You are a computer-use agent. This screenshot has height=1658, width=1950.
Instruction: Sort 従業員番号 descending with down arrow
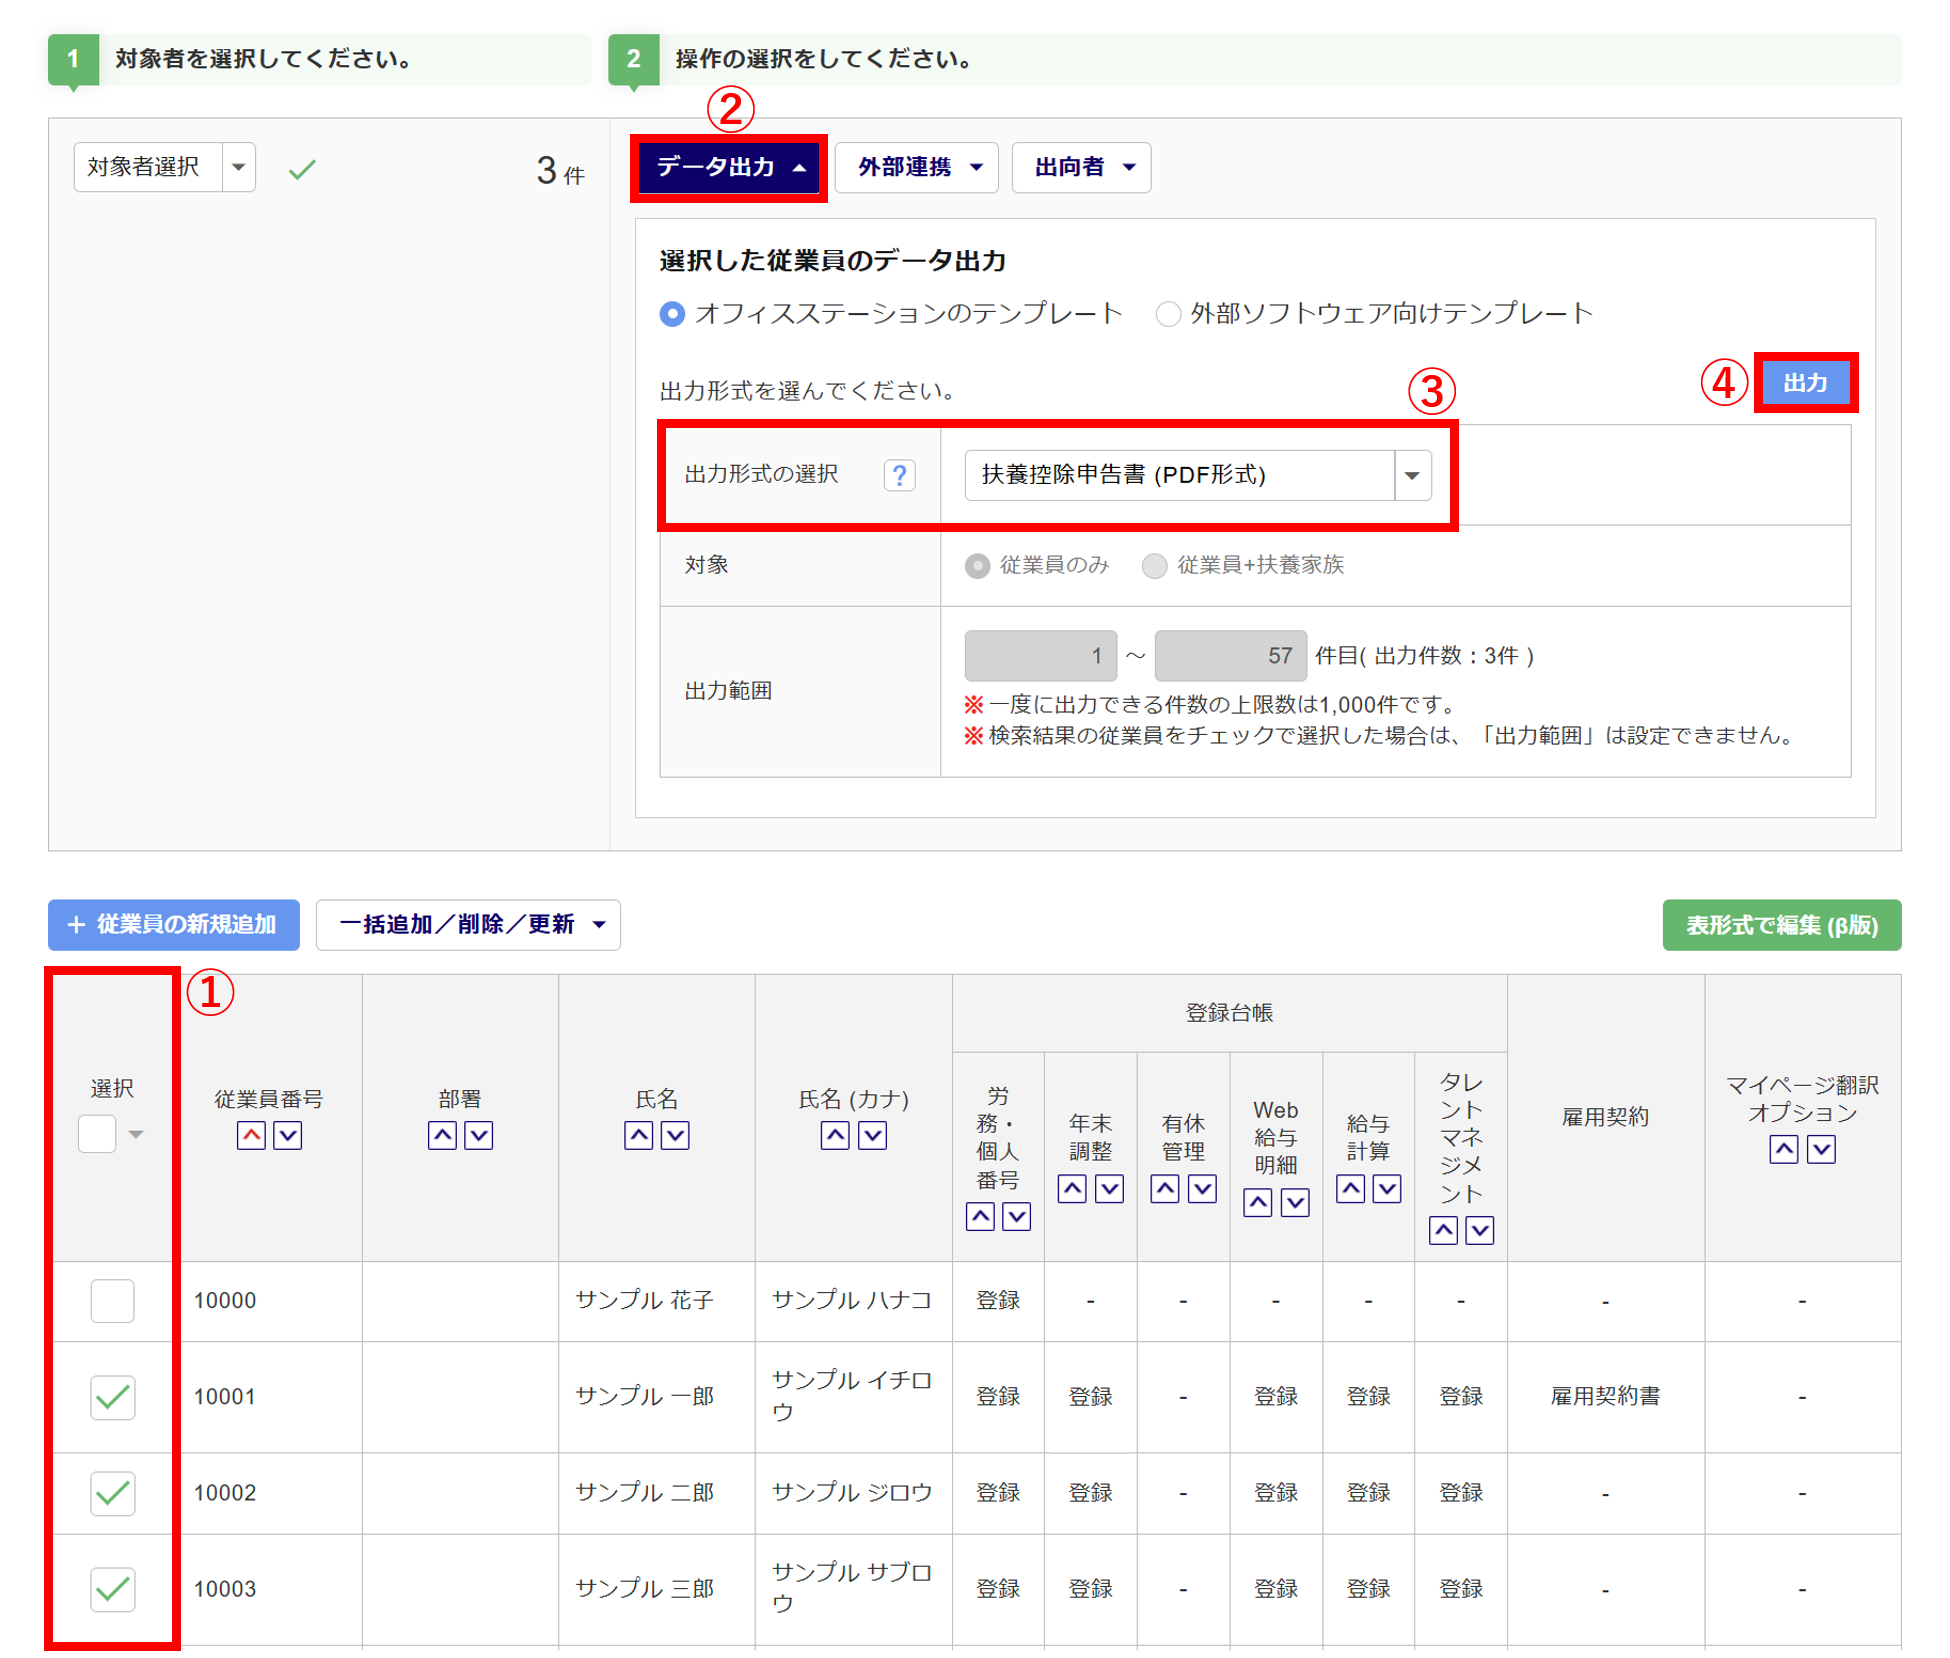tap(288, 1135)
